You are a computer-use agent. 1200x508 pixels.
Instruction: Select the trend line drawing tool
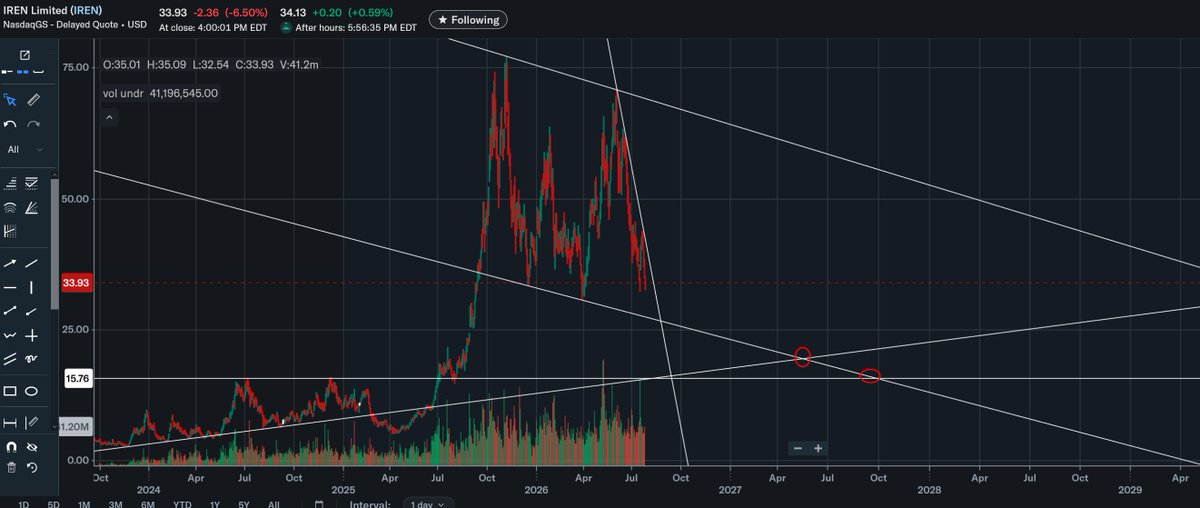[32, 263]
